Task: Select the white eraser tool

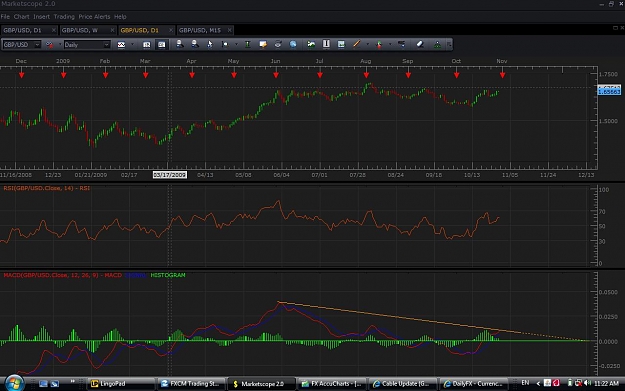Action: point(420,45)
